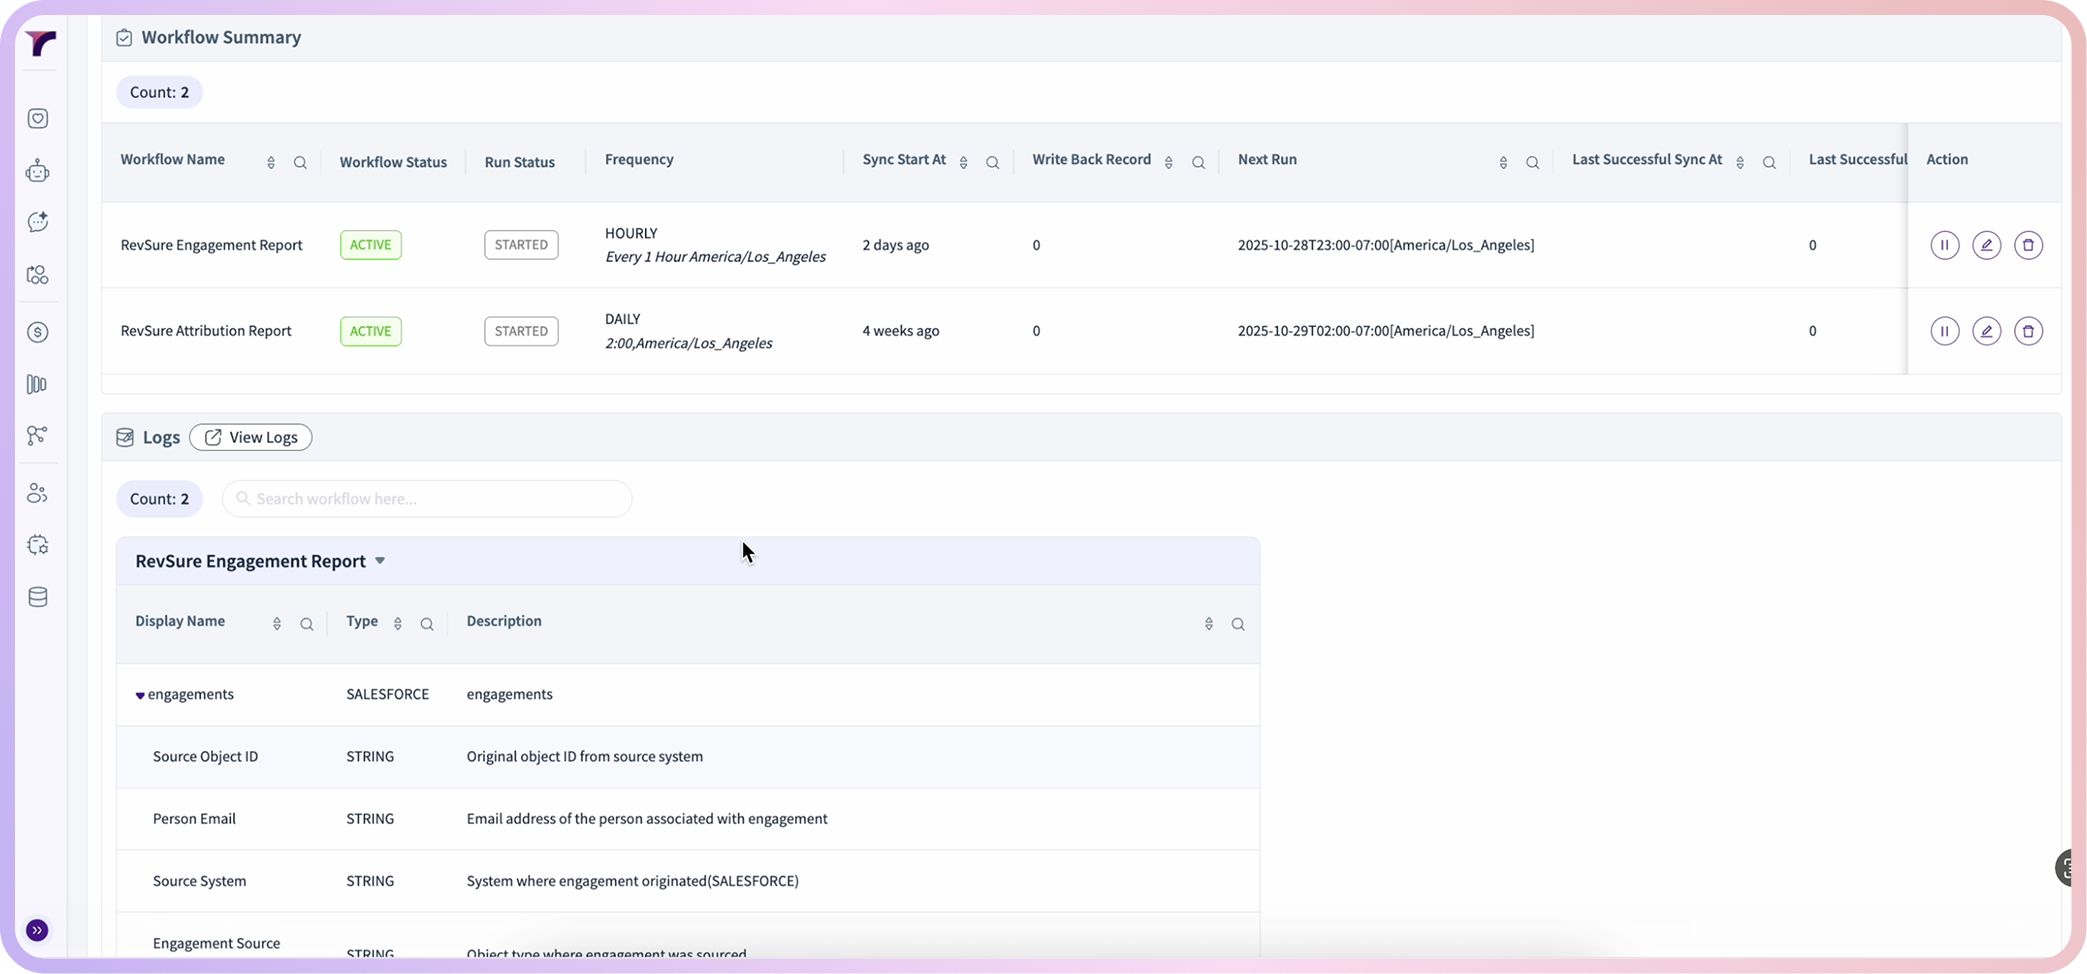
Task: Select the Source Object ID row
Action: pyautogui.click(x=688, y=757)
